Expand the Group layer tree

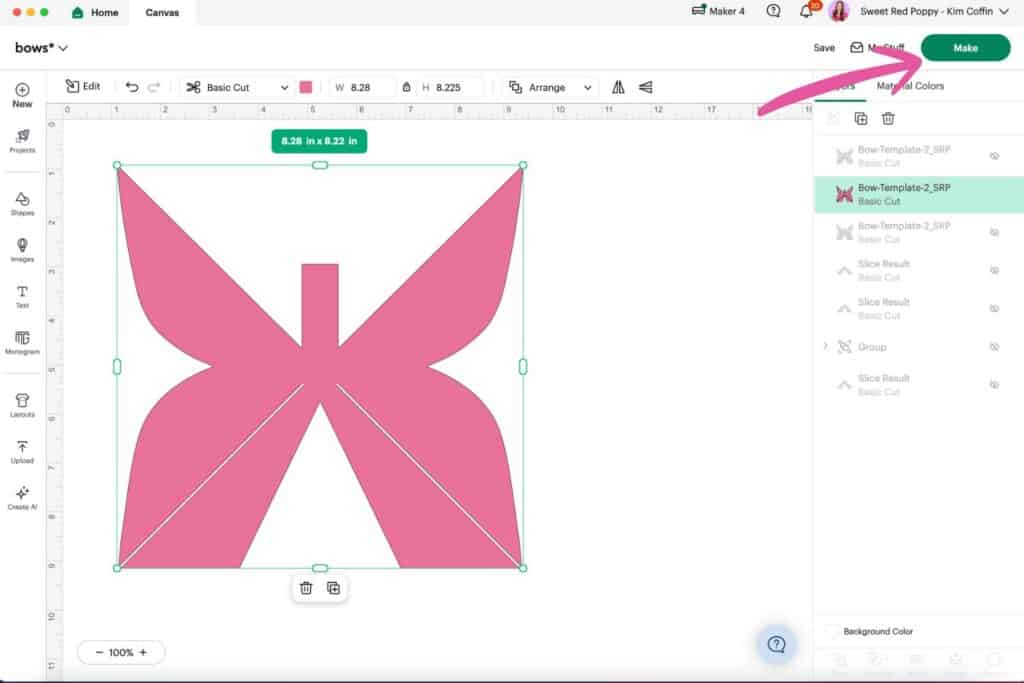[x=825, y=346]
